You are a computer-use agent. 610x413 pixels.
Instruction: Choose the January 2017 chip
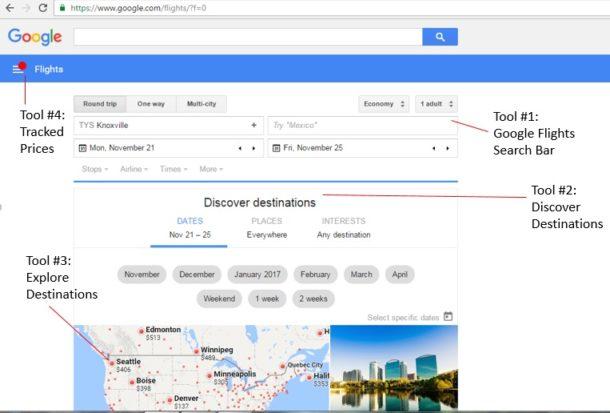tap(257, 274)
